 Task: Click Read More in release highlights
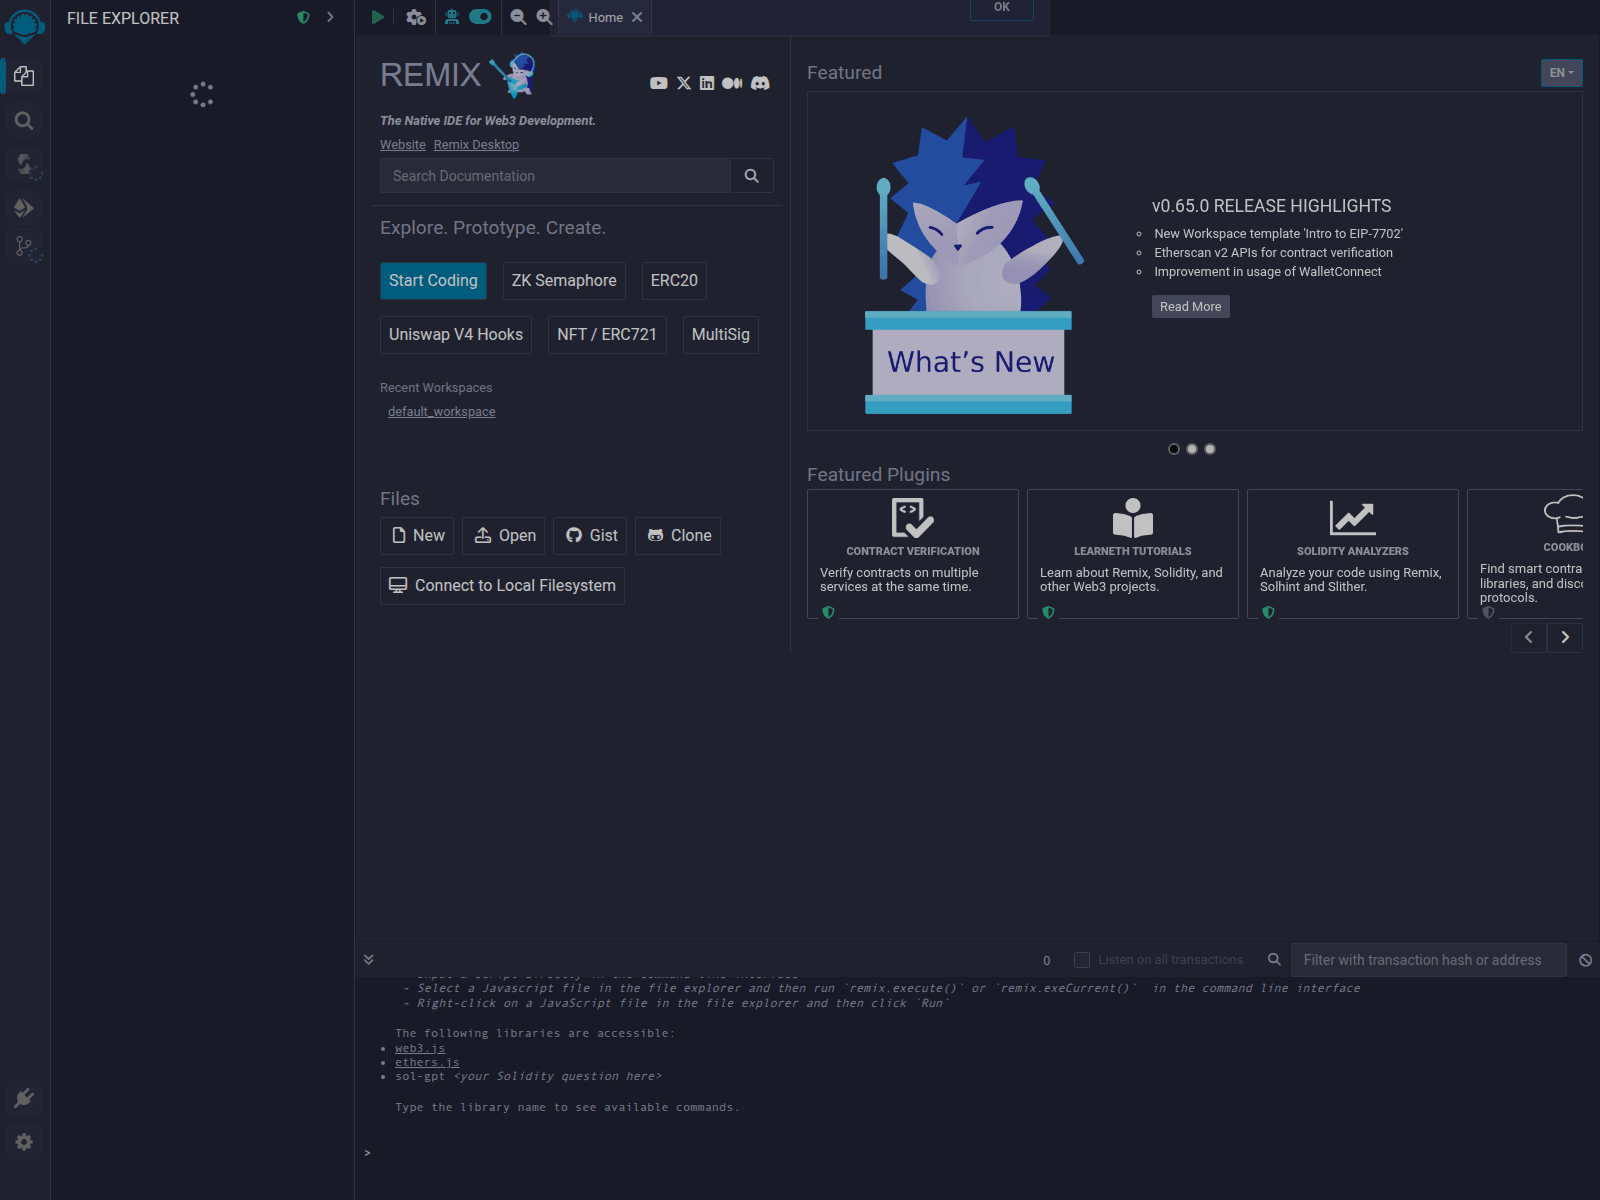(1191, 307)
